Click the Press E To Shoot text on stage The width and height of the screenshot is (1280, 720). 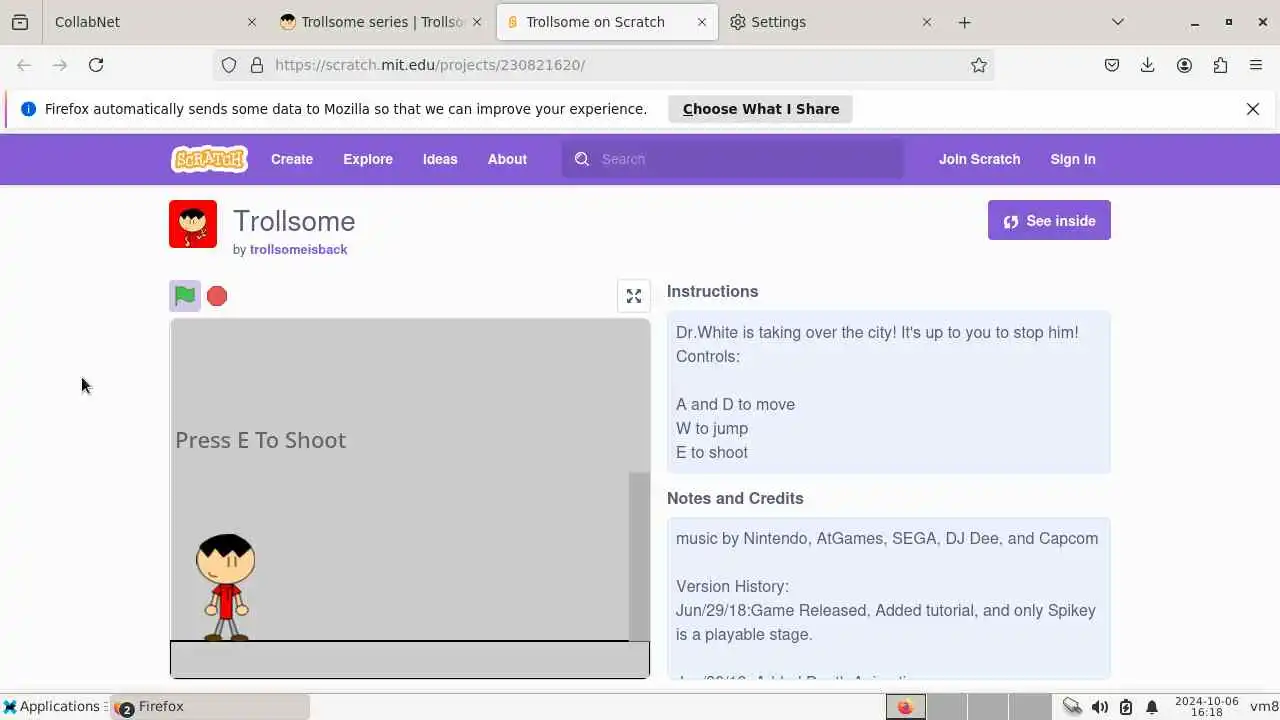(x=260, y=440)
